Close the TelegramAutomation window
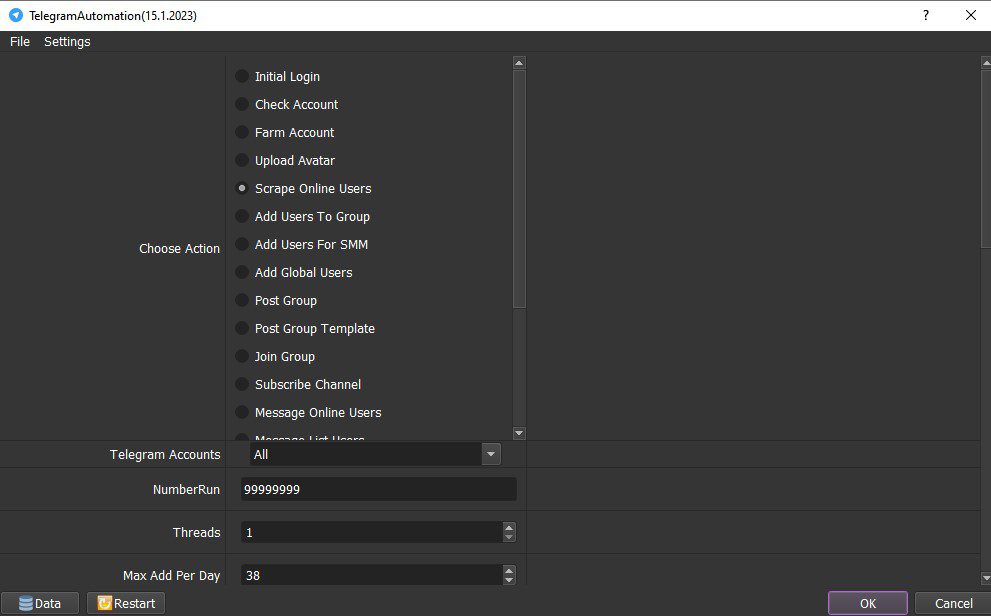Screen dimensions: 991x616 [x=971, y=15]
